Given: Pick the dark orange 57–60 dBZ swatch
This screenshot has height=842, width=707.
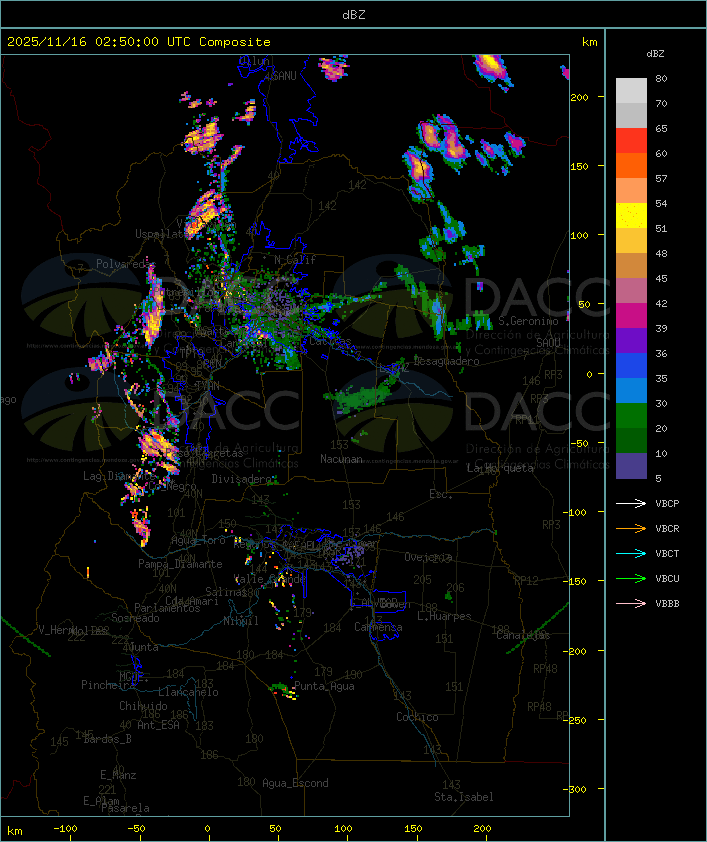Looking at the screenshot, I should [631, 165].
